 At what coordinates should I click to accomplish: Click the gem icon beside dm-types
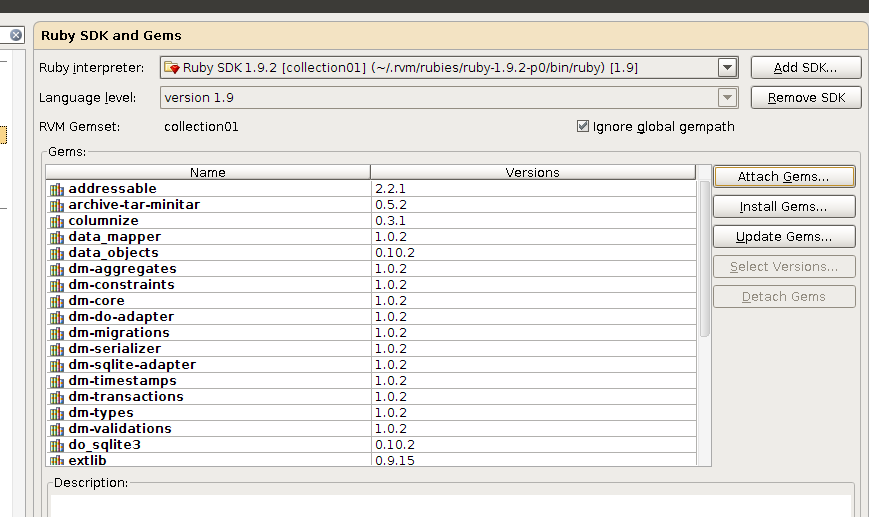pos(57,414)
